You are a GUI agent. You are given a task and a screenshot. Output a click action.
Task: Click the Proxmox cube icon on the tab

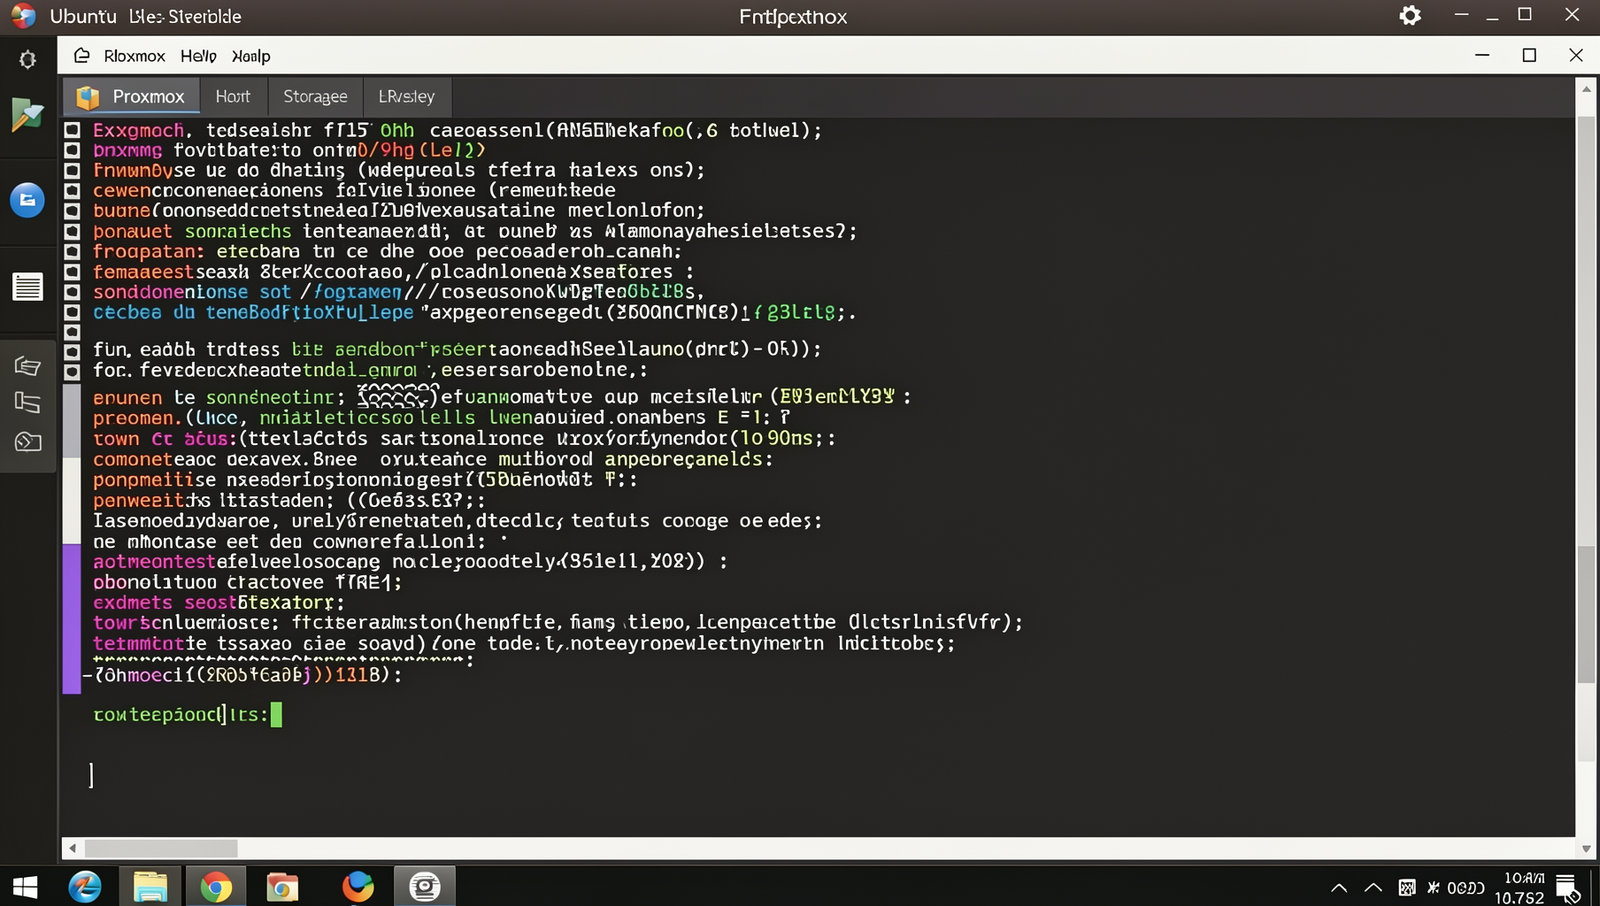(x=88, y=97)
